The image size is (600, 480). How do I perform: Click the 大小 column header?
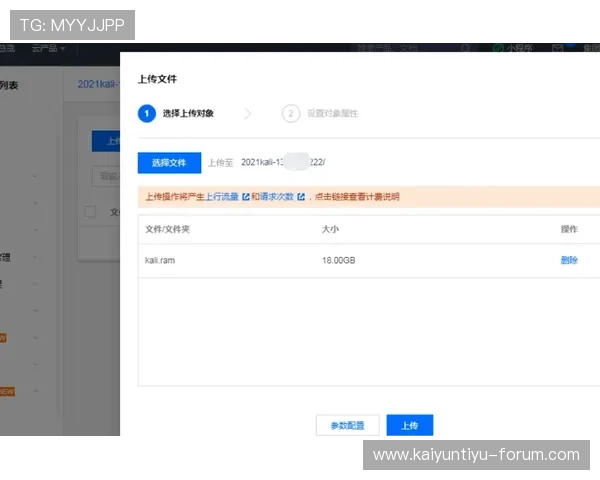tap(330, 229)
